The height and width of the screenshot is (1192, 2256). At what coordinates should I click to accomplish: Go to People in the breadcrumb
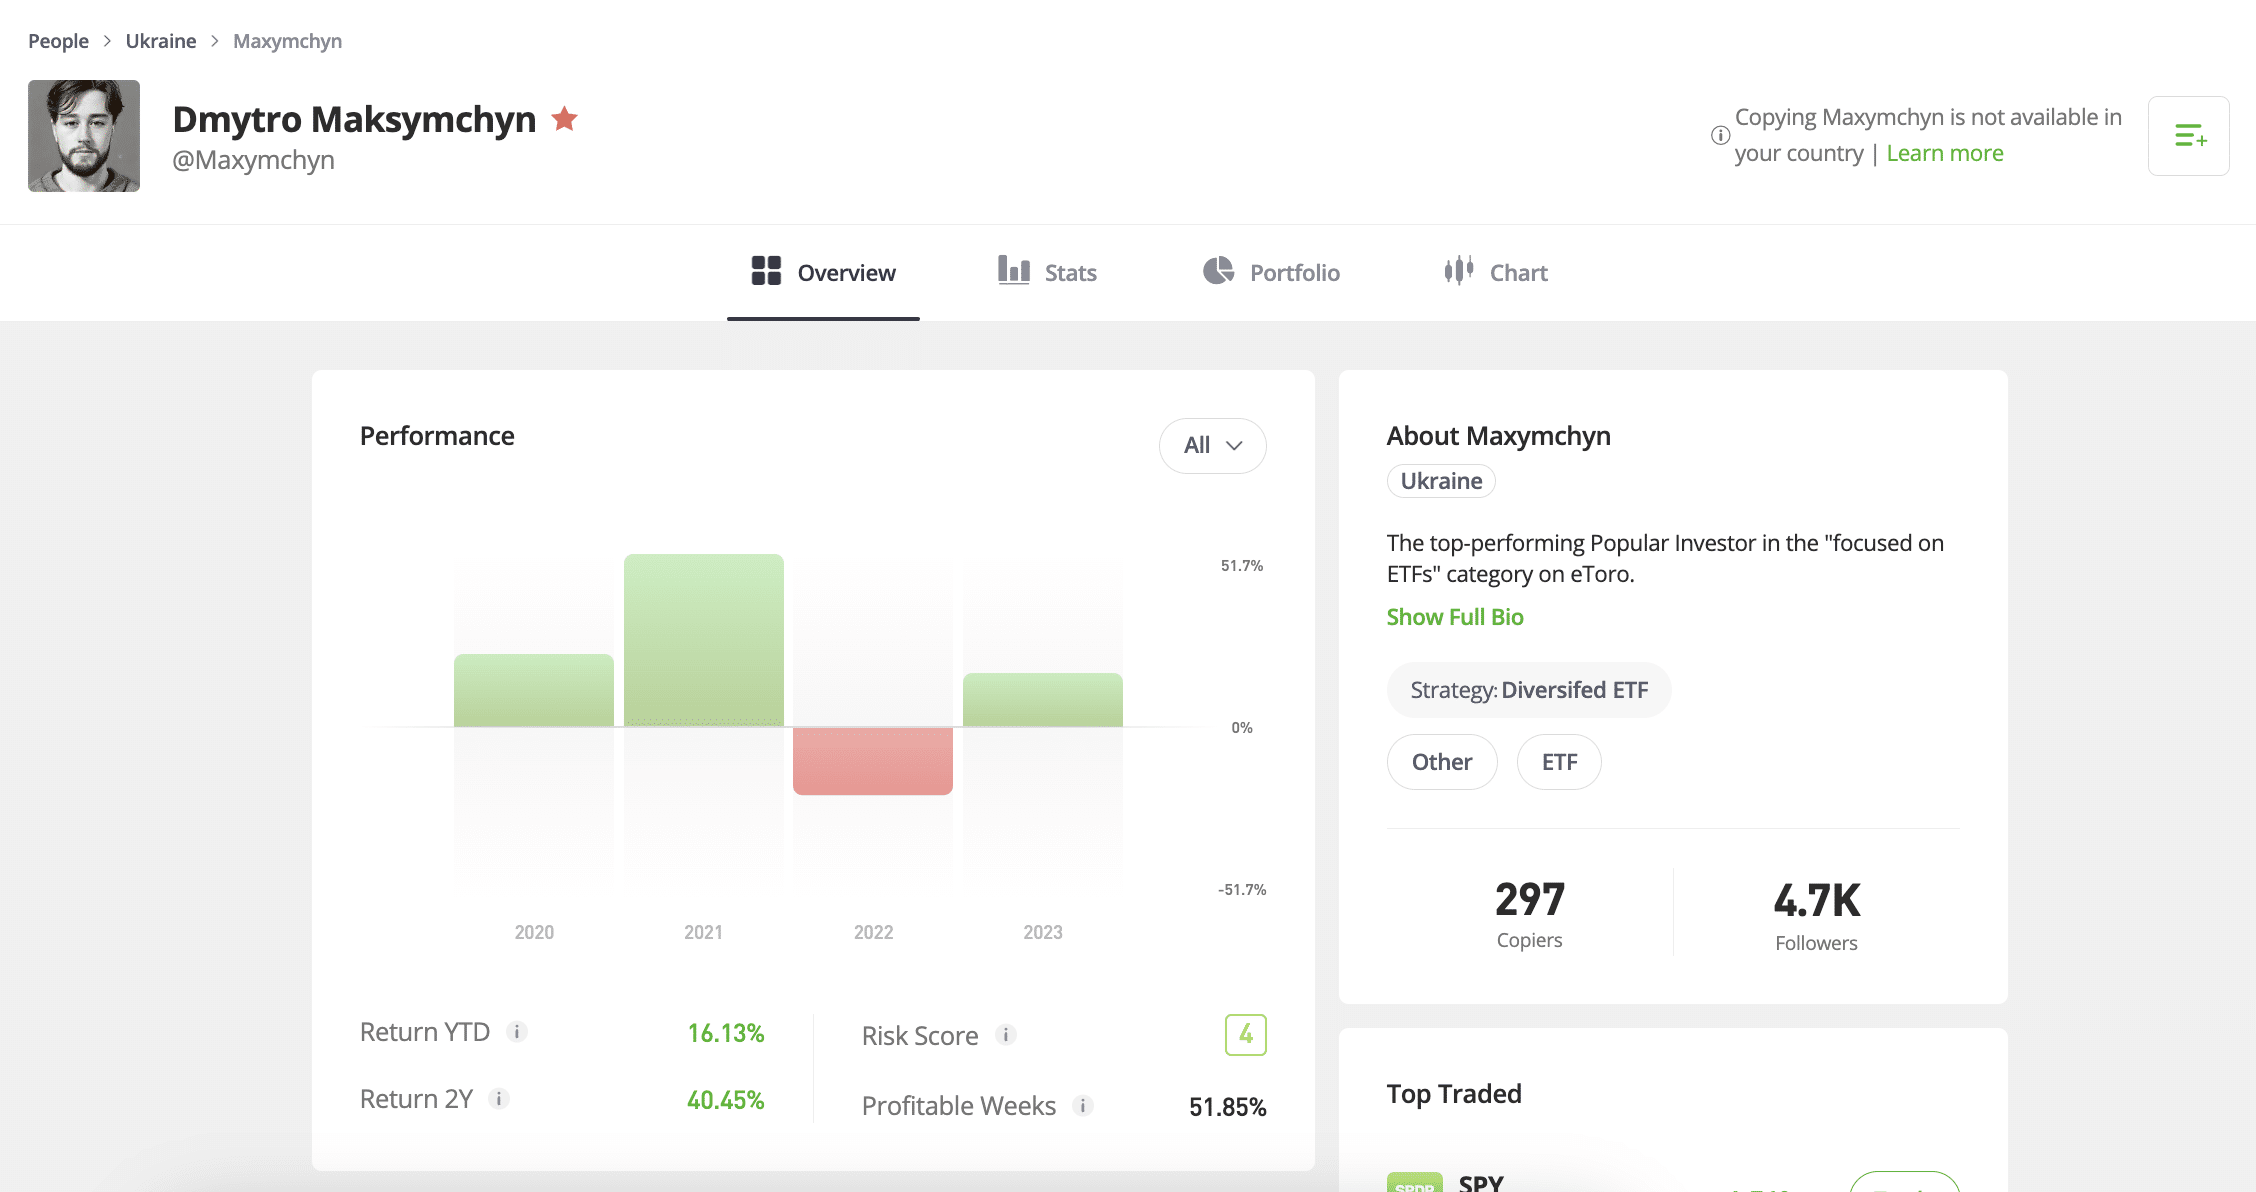click(58, 41)
